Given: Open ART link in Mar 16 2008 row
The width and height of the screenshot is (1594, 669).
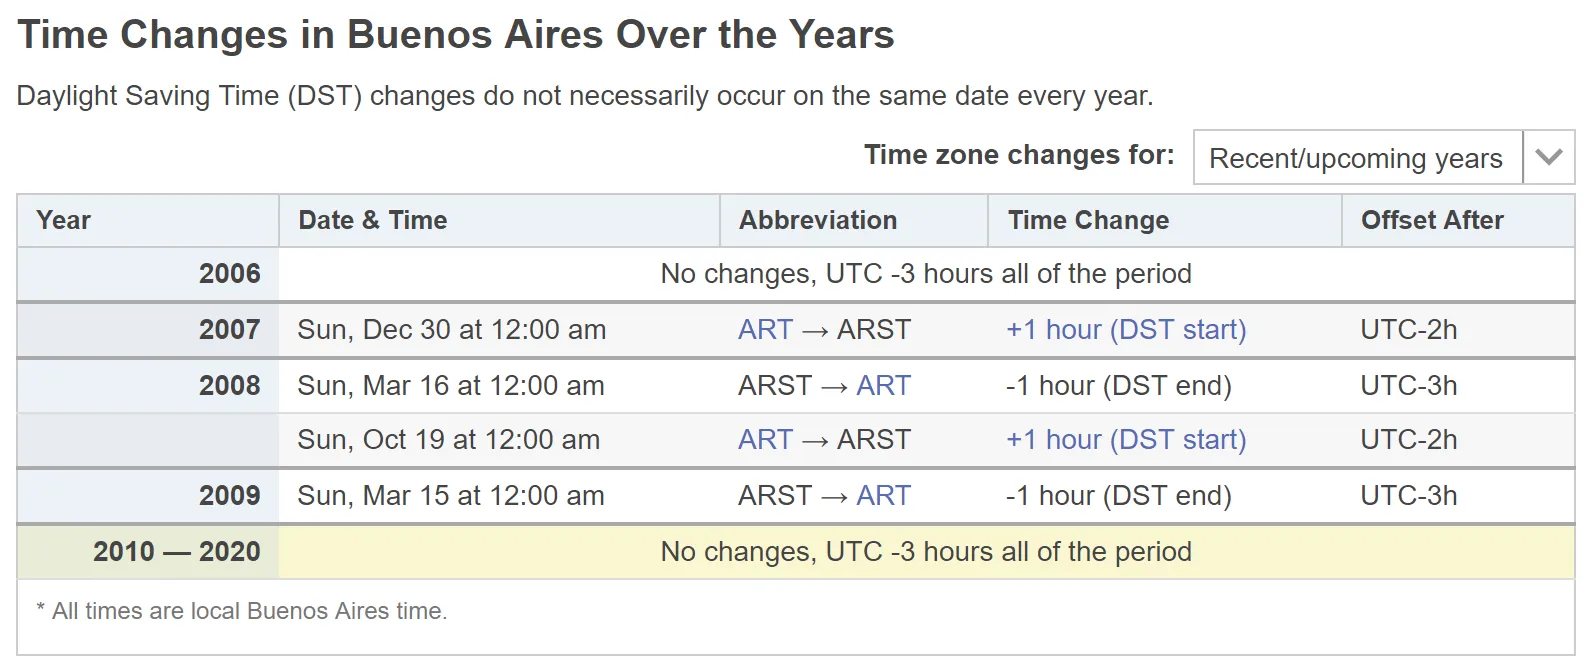Looking at the screenshot, I should click(883, 386).
